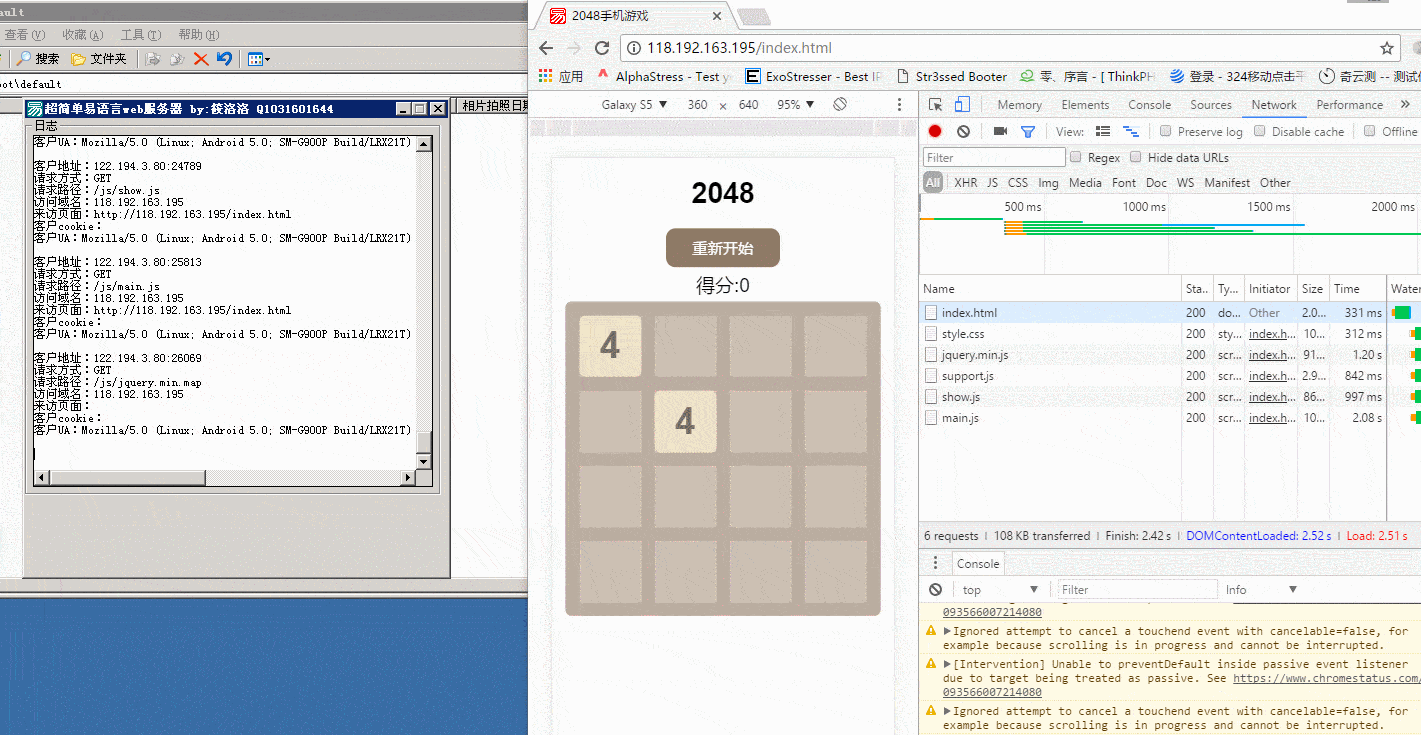
Task: Reload the page in Chrome
Action: click(x=602, y=48)
